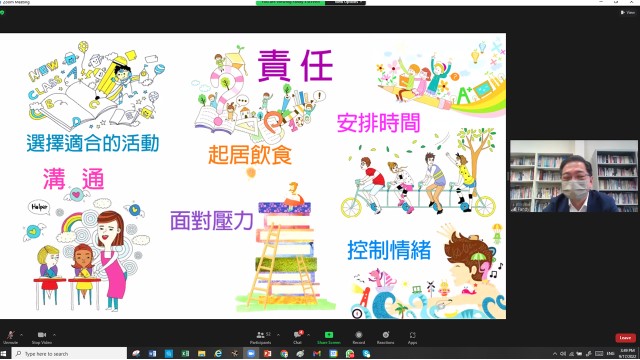This screenshot has height=360, width=640.
Task: Open the Reactions menu
Action: [385, 337]
